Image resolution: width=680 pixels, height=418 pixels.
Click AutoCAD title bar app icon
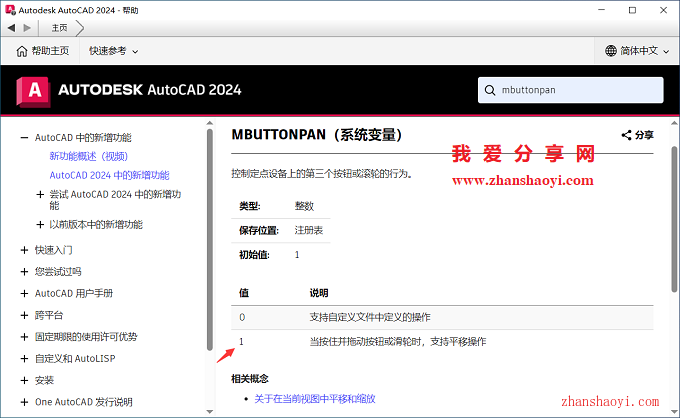pos(10,10)
